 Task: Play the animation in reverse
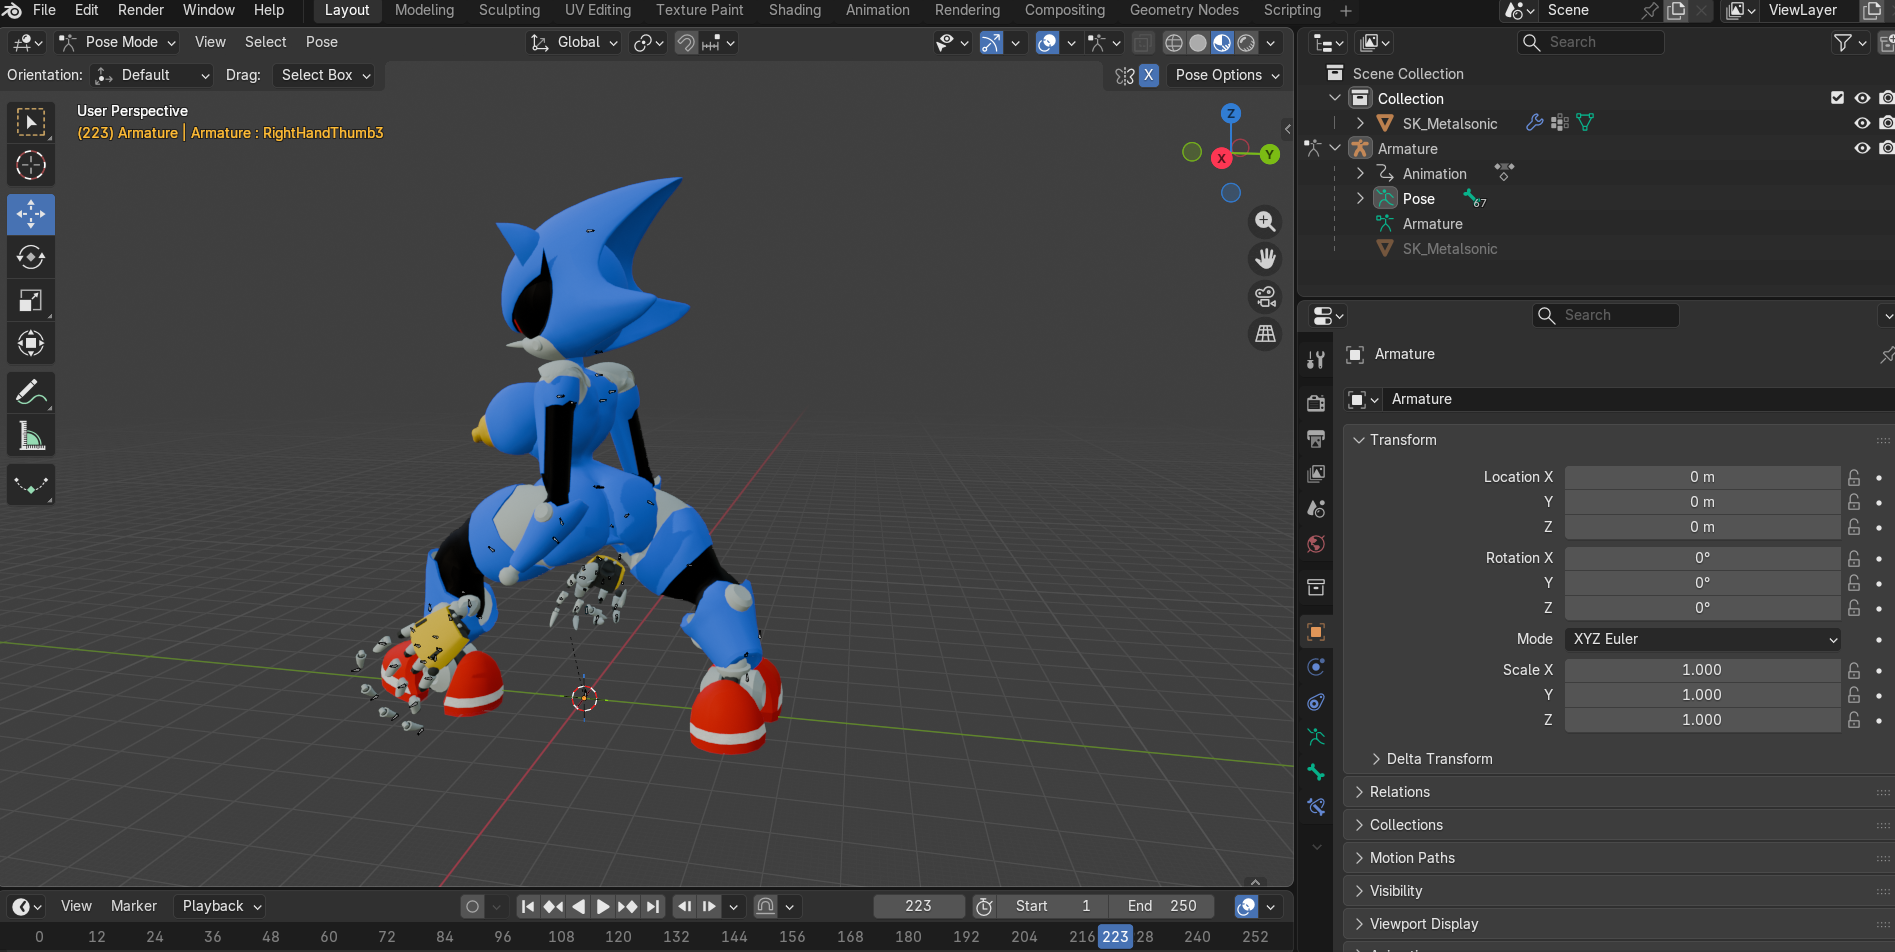[578, 906]
